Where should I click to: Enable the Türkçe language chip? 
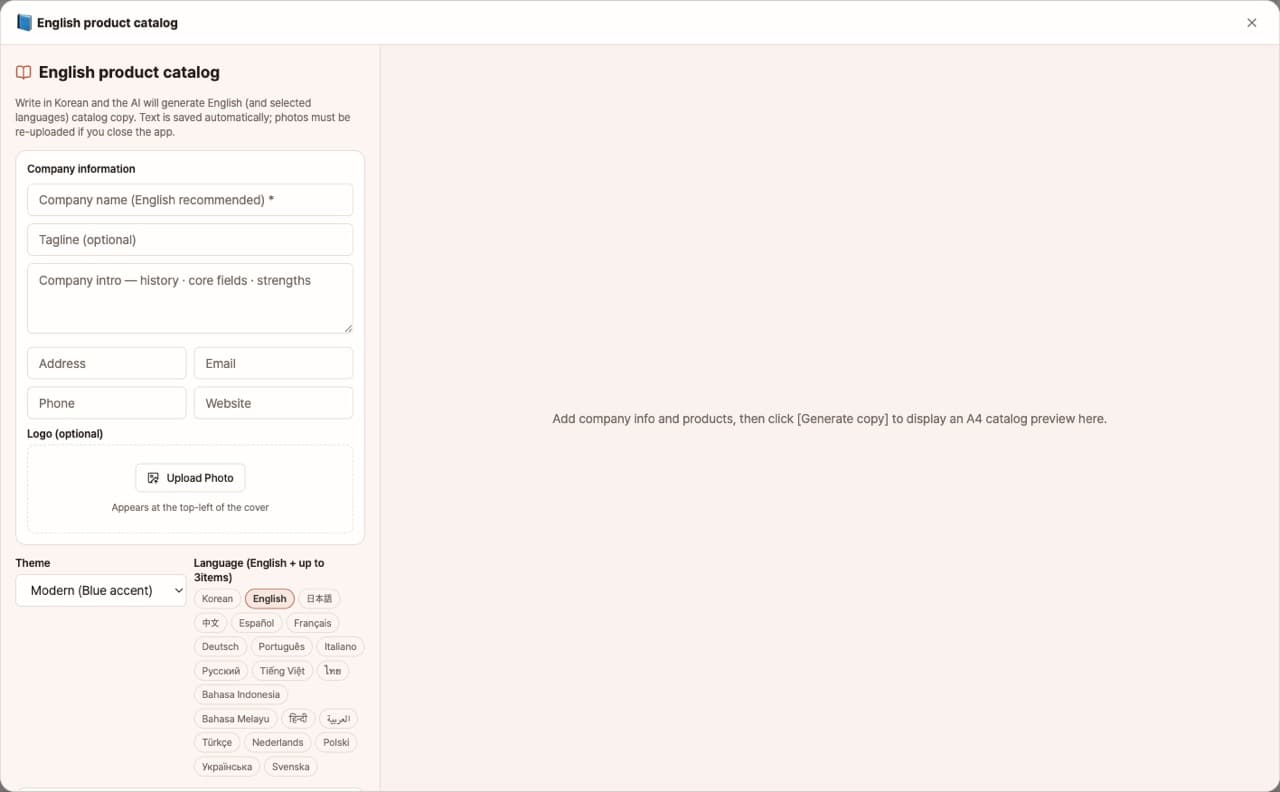(x=217, y=743)
